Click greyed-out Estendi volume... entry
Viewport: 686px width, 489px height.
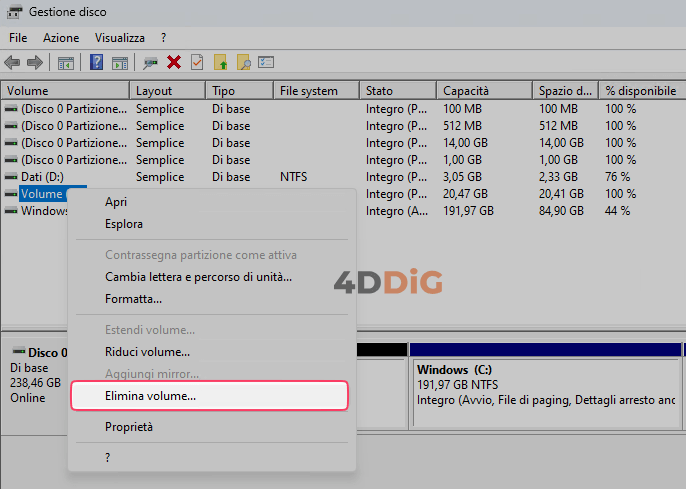tap(212, 330)
